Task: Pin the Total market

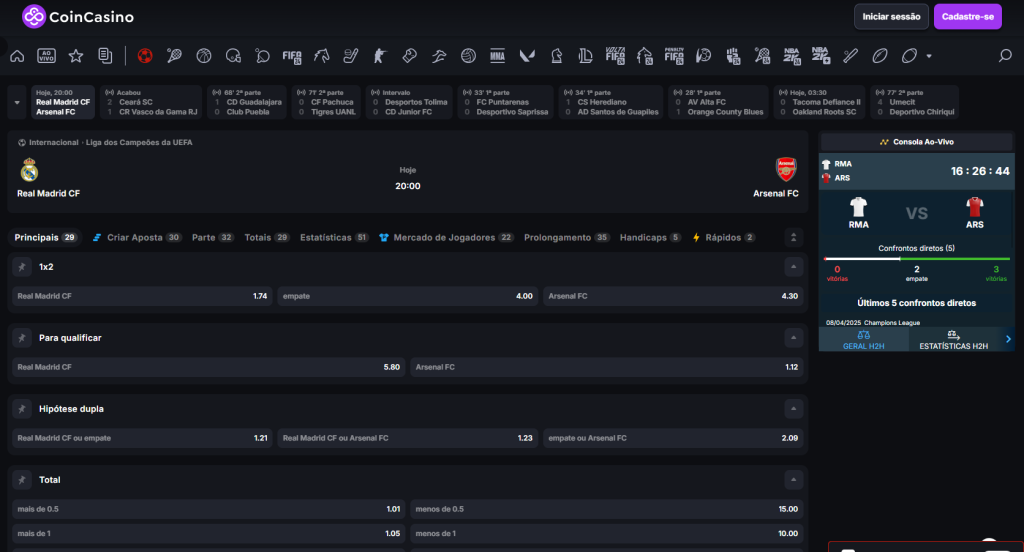Action: pyautogui.click(x=22, y=479)
